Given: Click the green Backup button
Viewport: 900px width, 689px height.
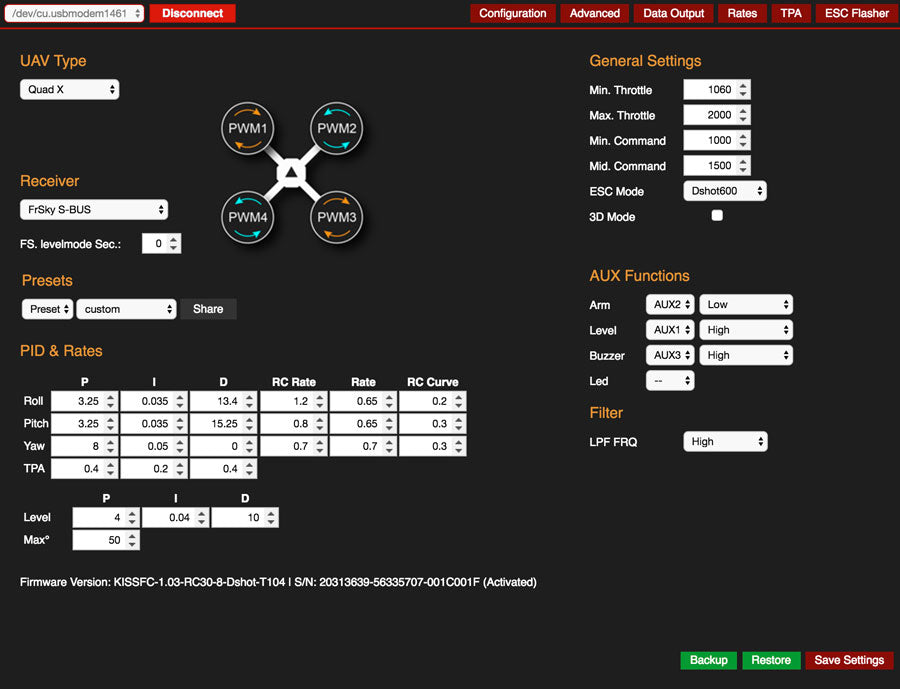Looking at the screenshot, I should 708,660.
